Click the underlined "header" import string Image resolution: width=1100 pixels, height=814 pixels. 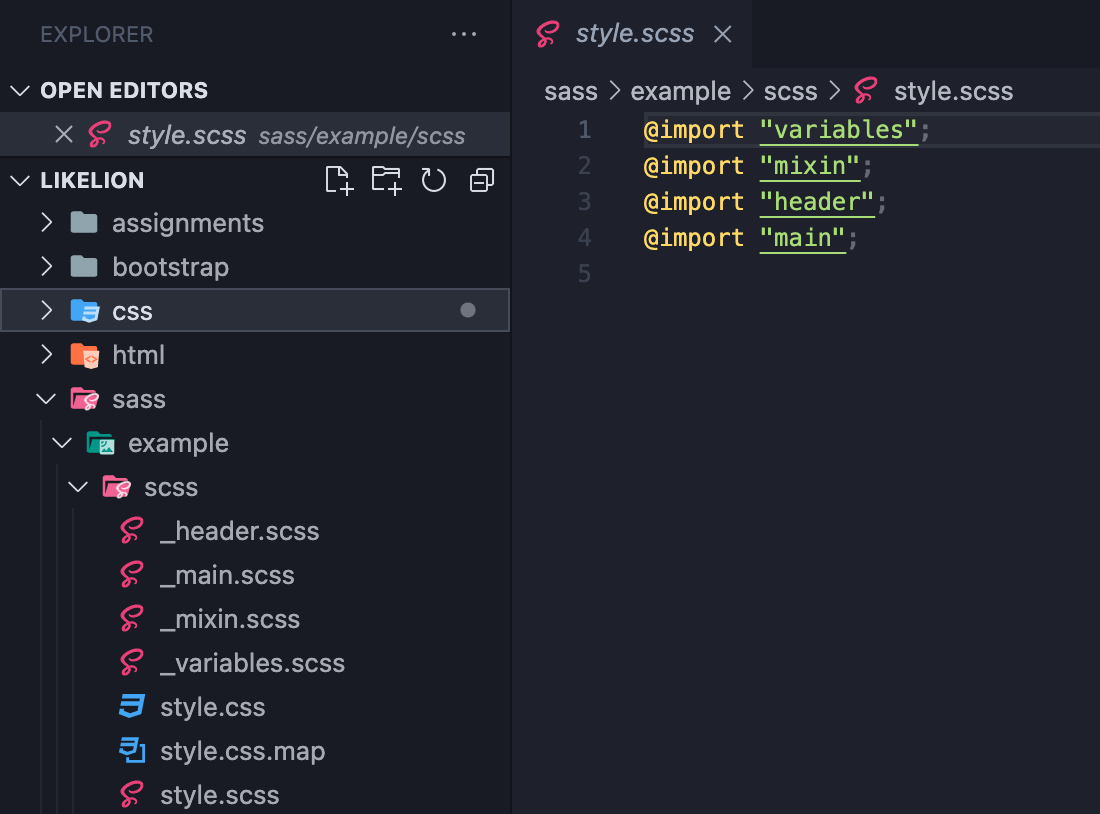pyautogui.click(x=816, y=201)
